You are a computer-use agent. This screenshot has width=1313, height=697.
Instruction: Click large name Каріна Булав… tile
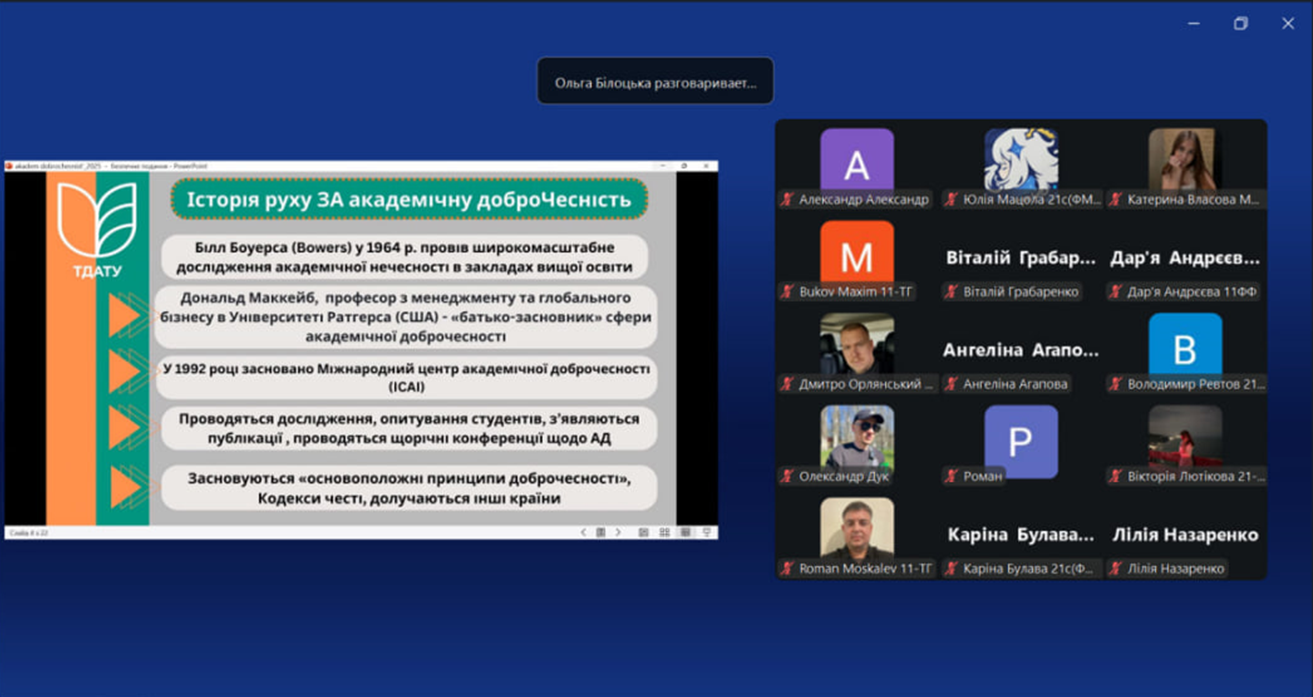pyautogui.click(x=1021, y=534)
